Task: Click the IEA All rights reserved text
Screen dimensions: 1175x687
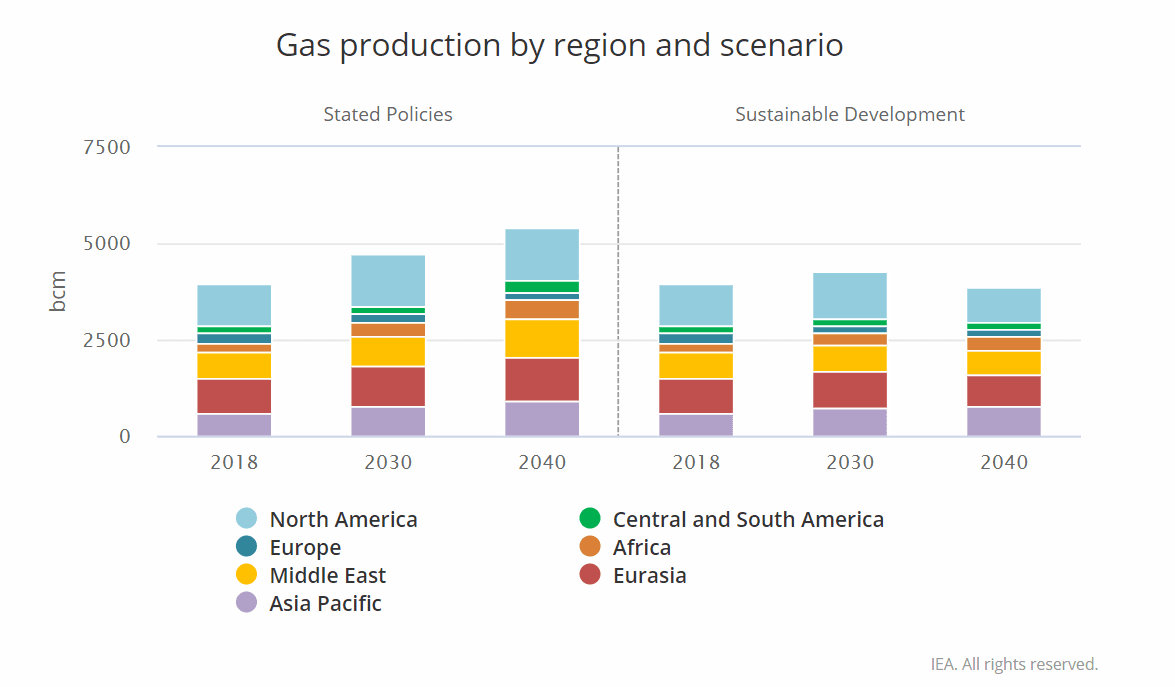Action: 1014,664
